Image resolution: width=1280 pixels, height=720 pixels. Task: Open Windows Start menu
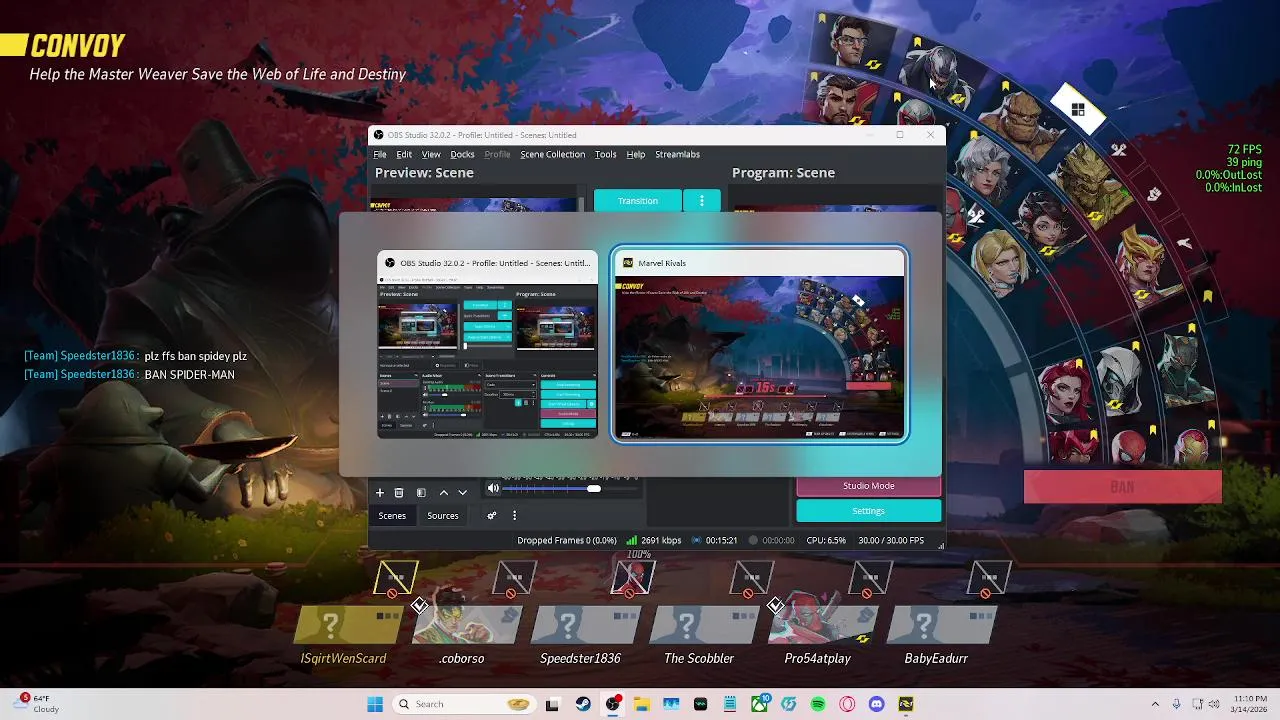375,704
